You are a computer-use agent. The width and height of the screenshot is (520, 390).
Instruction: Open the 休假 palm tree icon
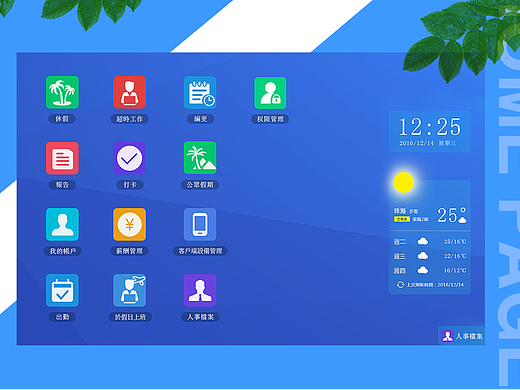tap(62, 92)
